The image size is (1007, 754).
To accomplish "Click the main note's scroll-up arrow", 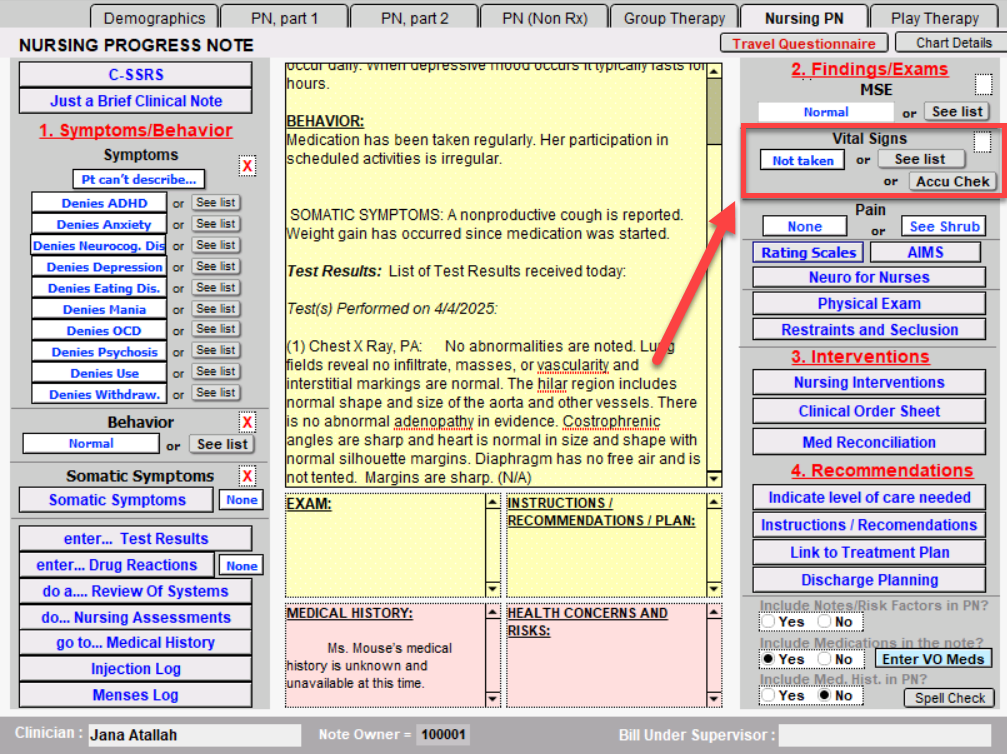I will (713, 71).
